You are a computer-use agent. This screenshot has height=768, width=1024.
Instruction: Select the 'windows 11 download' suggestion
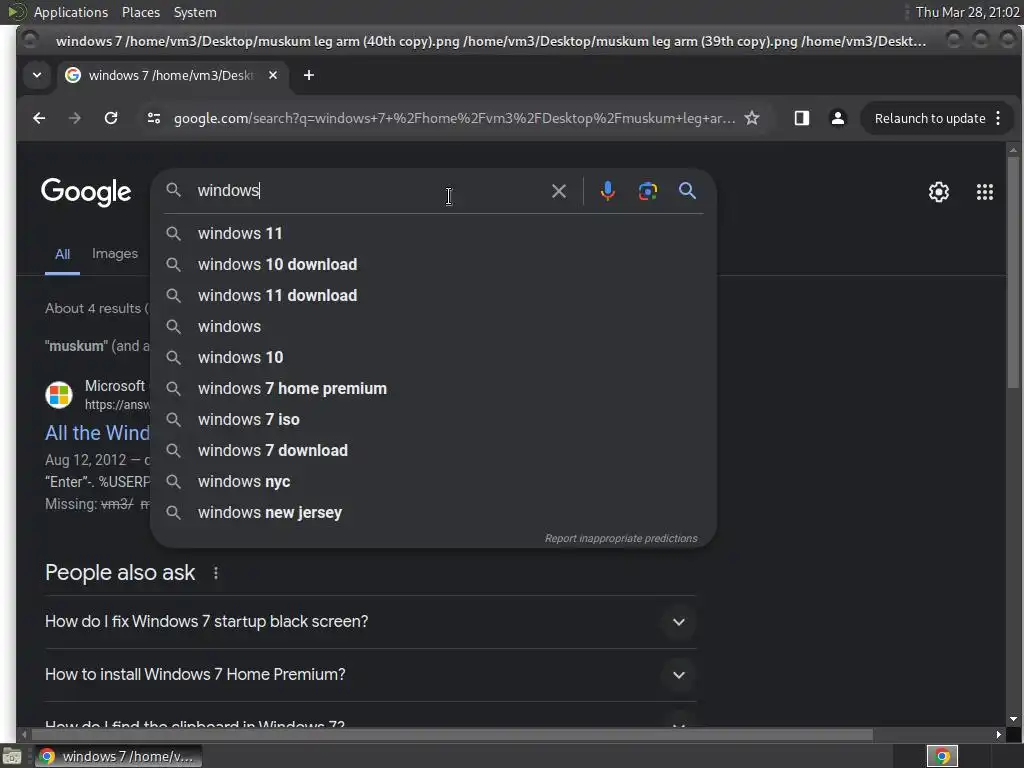(x=434, y=295)
